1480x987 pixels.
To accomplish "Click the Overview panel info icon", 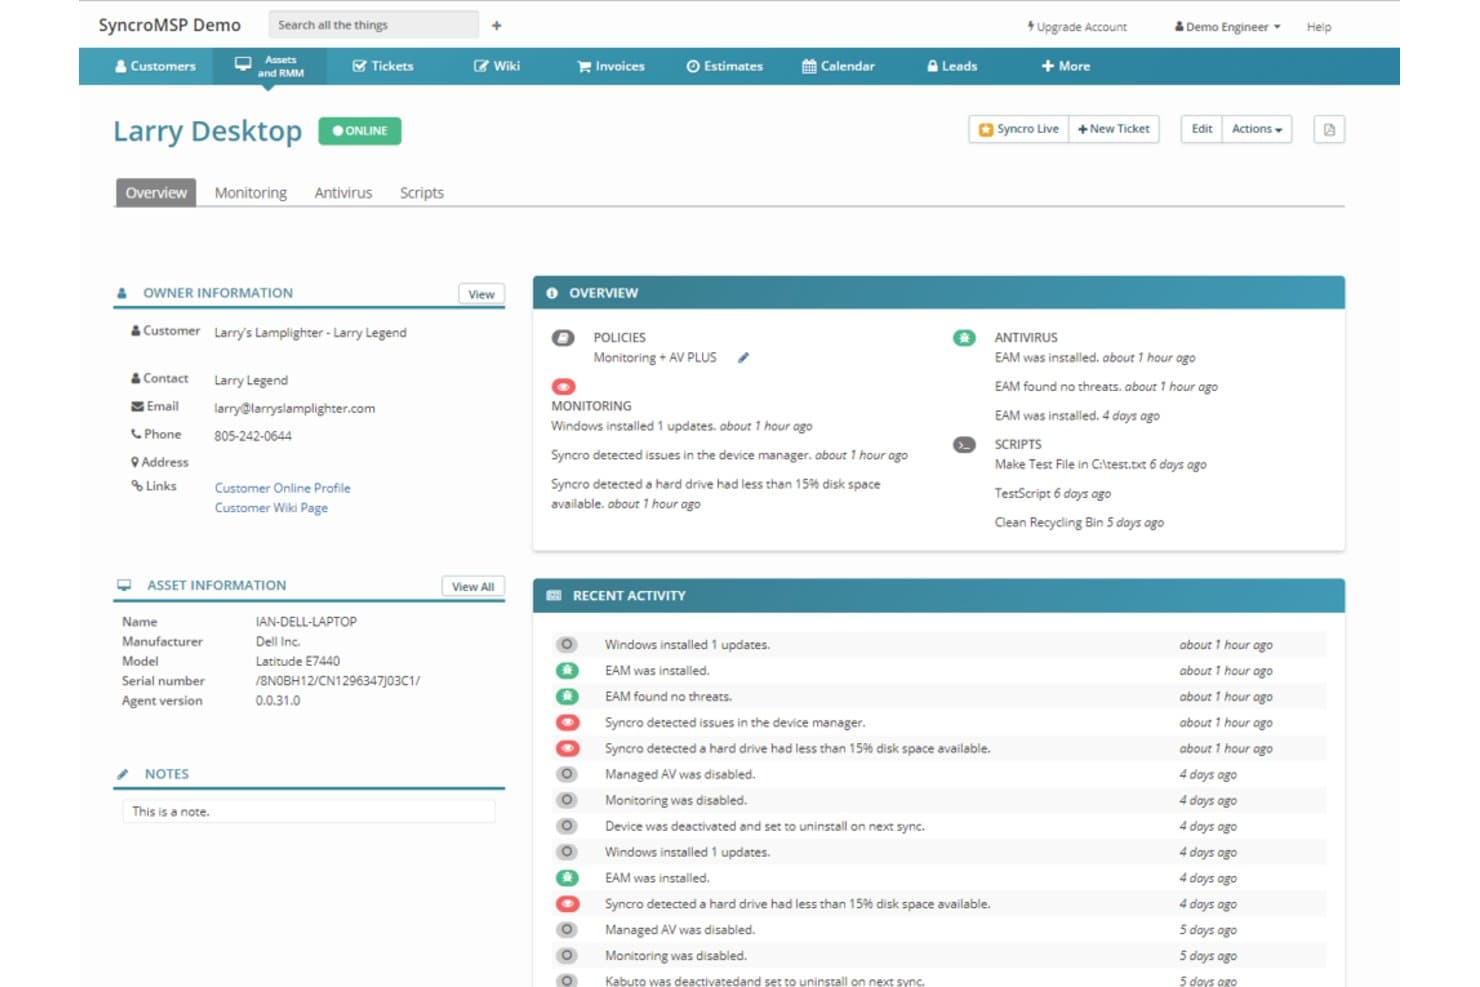I will (x=552, y=293).
